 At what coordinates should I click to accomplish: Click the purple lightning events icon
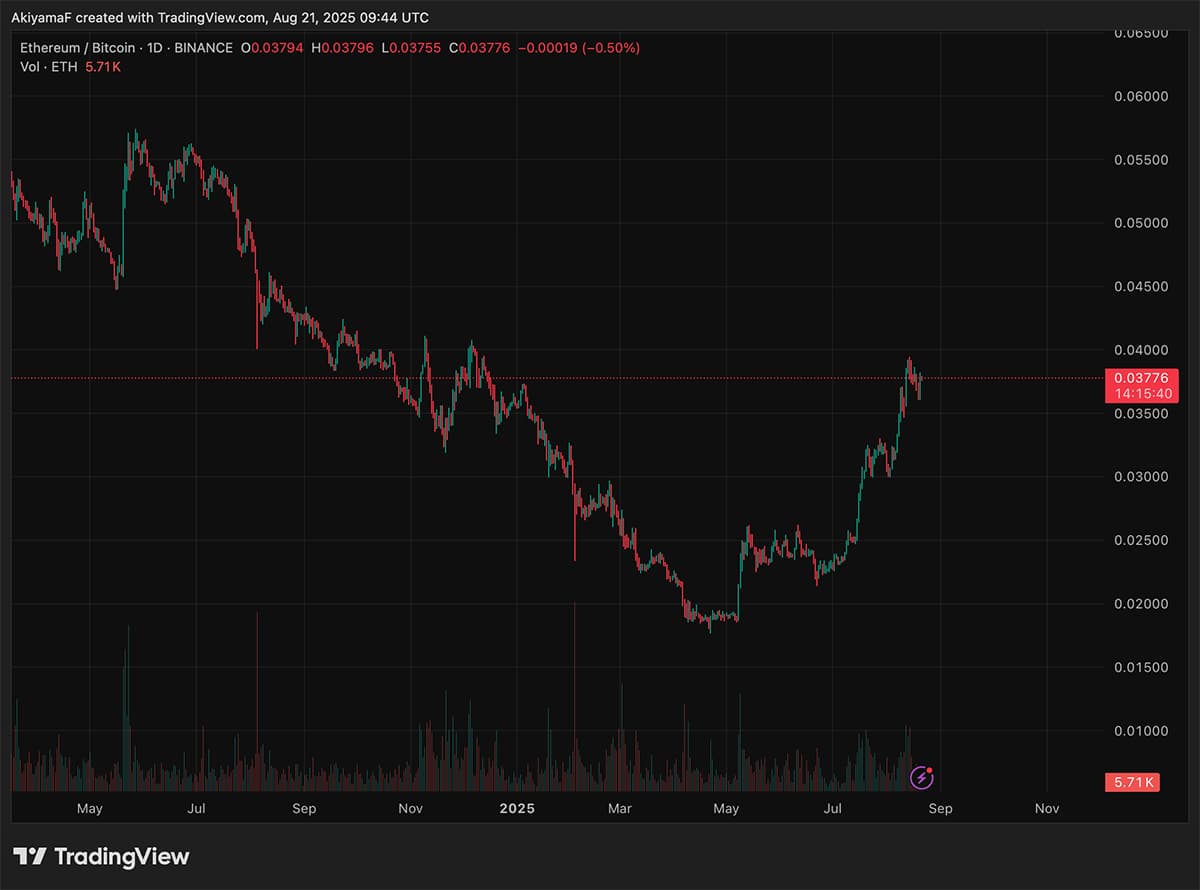point(921,778)
